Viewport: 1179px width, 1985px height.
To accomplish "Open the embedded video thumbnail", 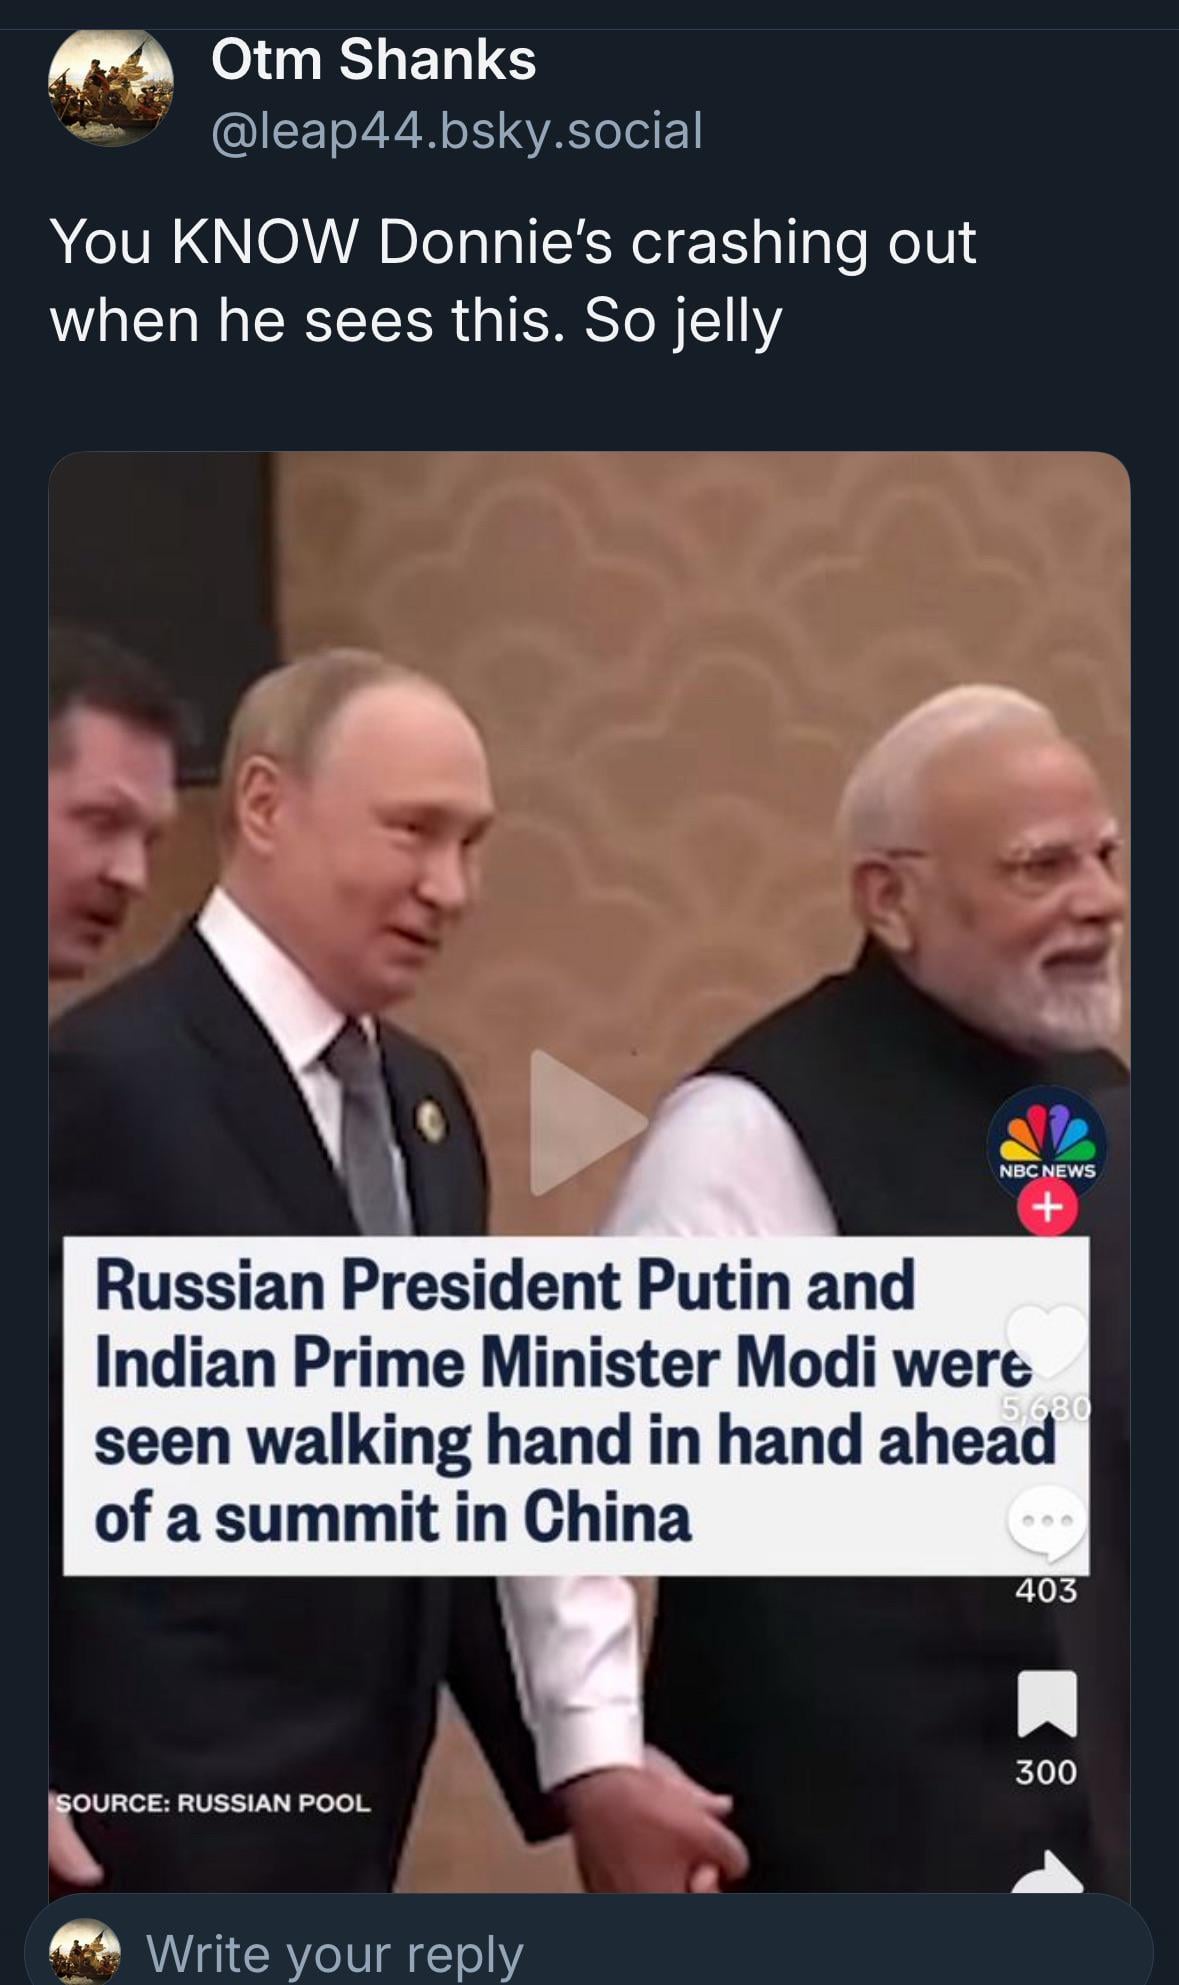I will coord(589,1172).
